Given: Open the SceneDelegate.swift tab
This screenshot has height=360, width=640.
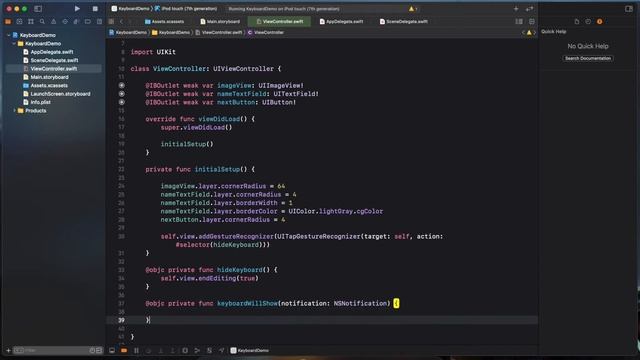Looking at the screenshot, I should pos(404,21).
